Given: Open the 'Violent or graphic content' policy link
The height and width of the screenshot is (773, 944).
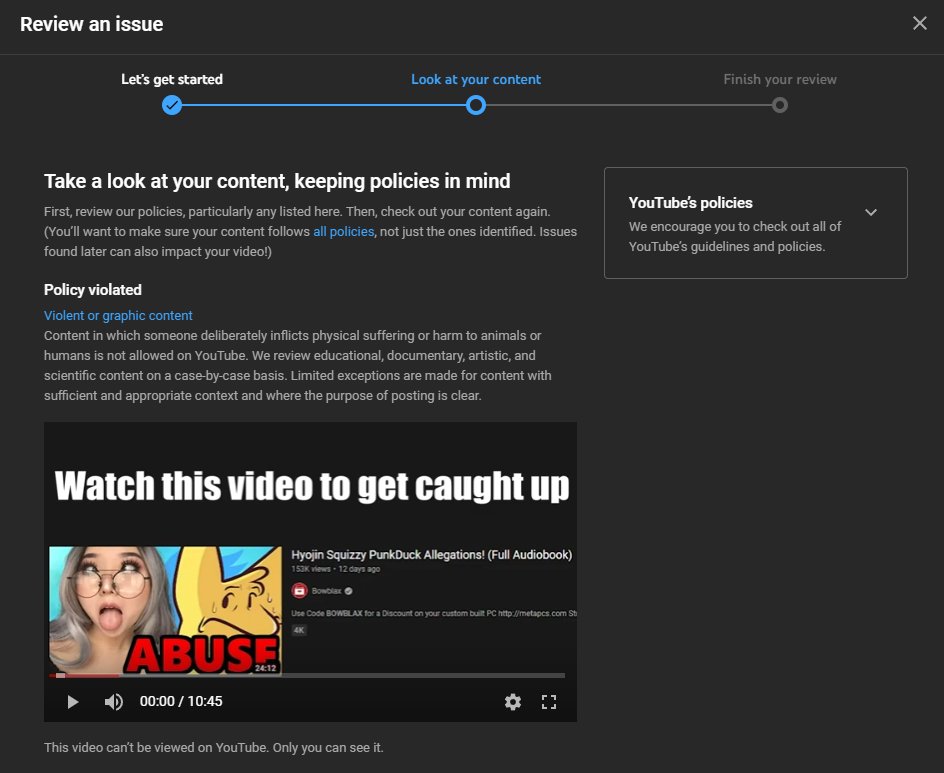Looking at the screenshot, I should click(118, 315).
